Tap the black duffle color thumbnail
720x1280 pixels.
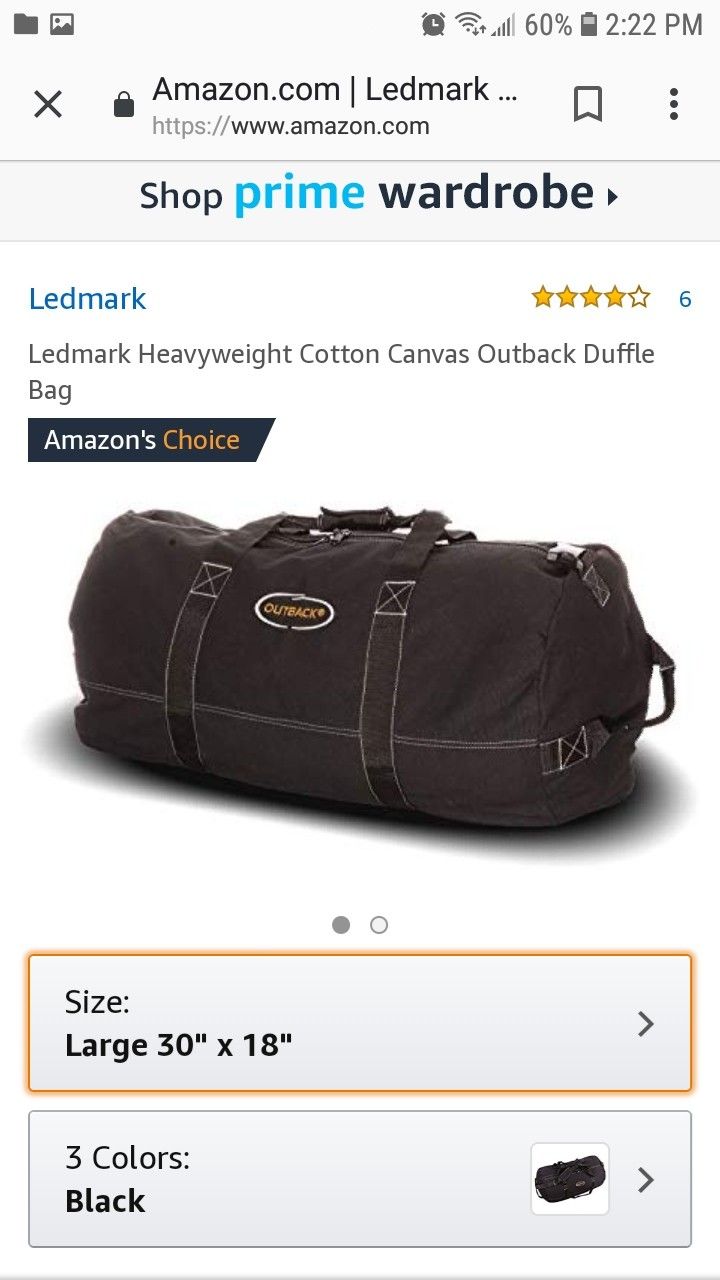[570, 1179]
